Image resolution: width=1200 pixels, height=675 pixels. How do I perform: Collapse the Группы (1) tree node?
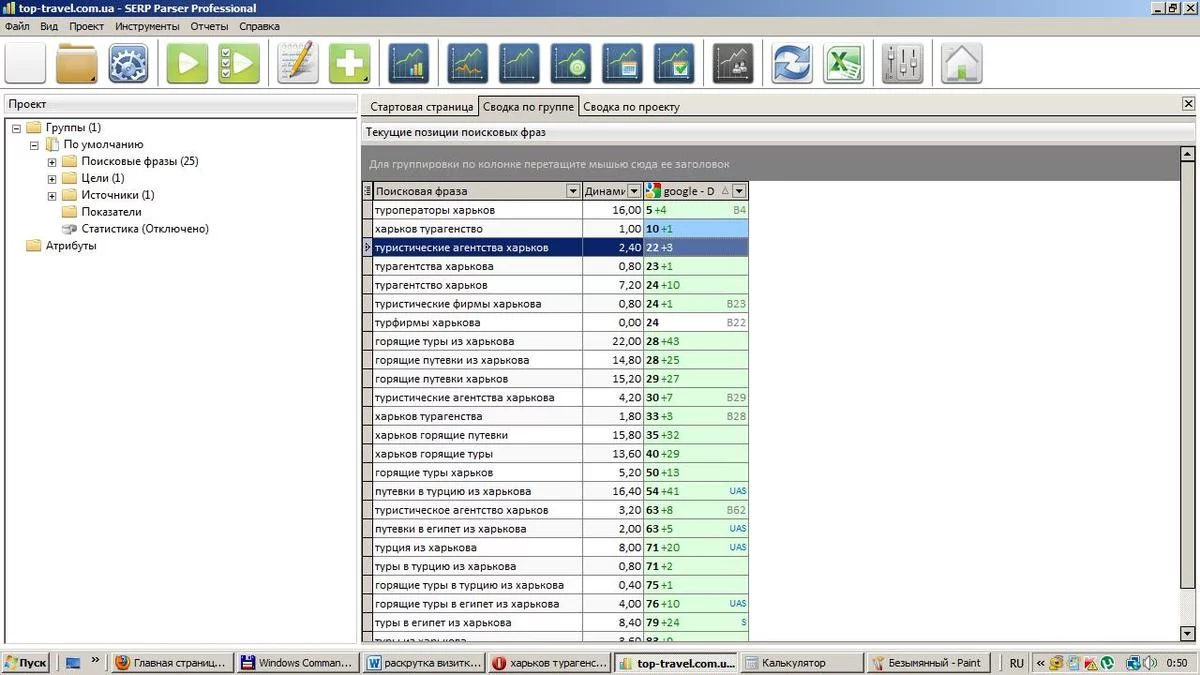[x=16, y=128]
